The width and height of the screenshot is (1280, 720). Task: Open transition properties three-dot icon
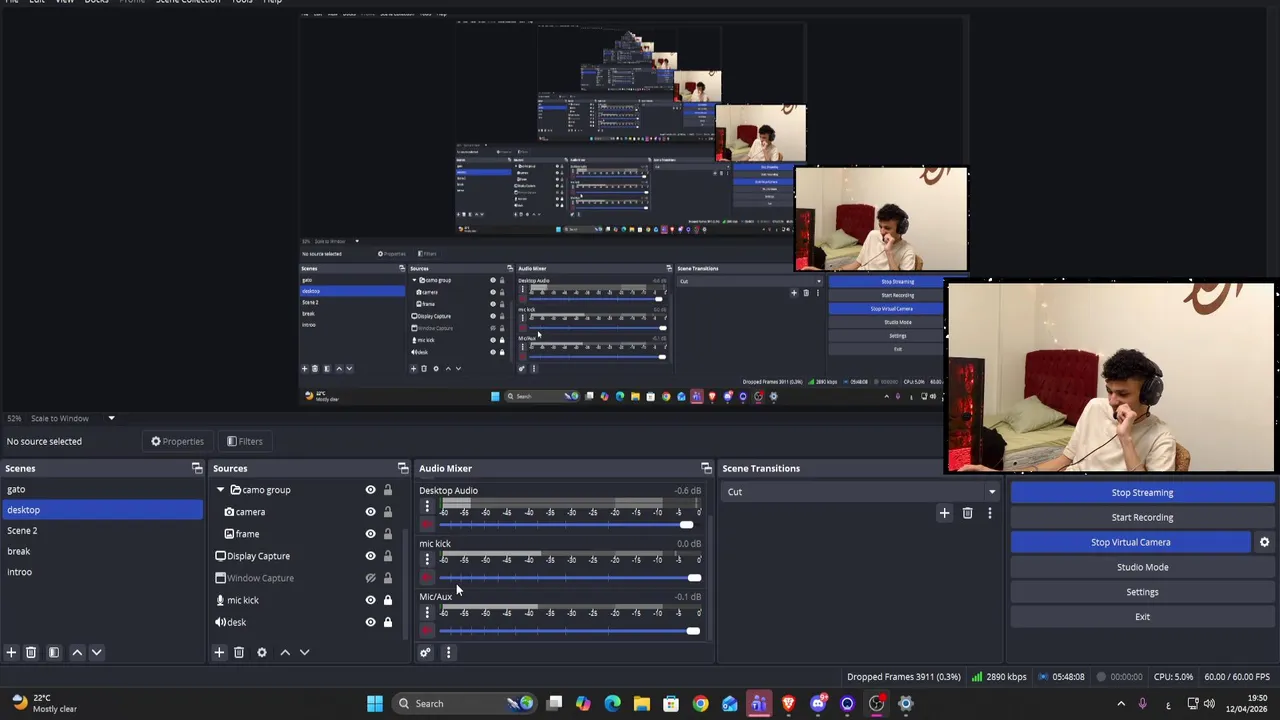pyautogui.click(x=989, y=513)
